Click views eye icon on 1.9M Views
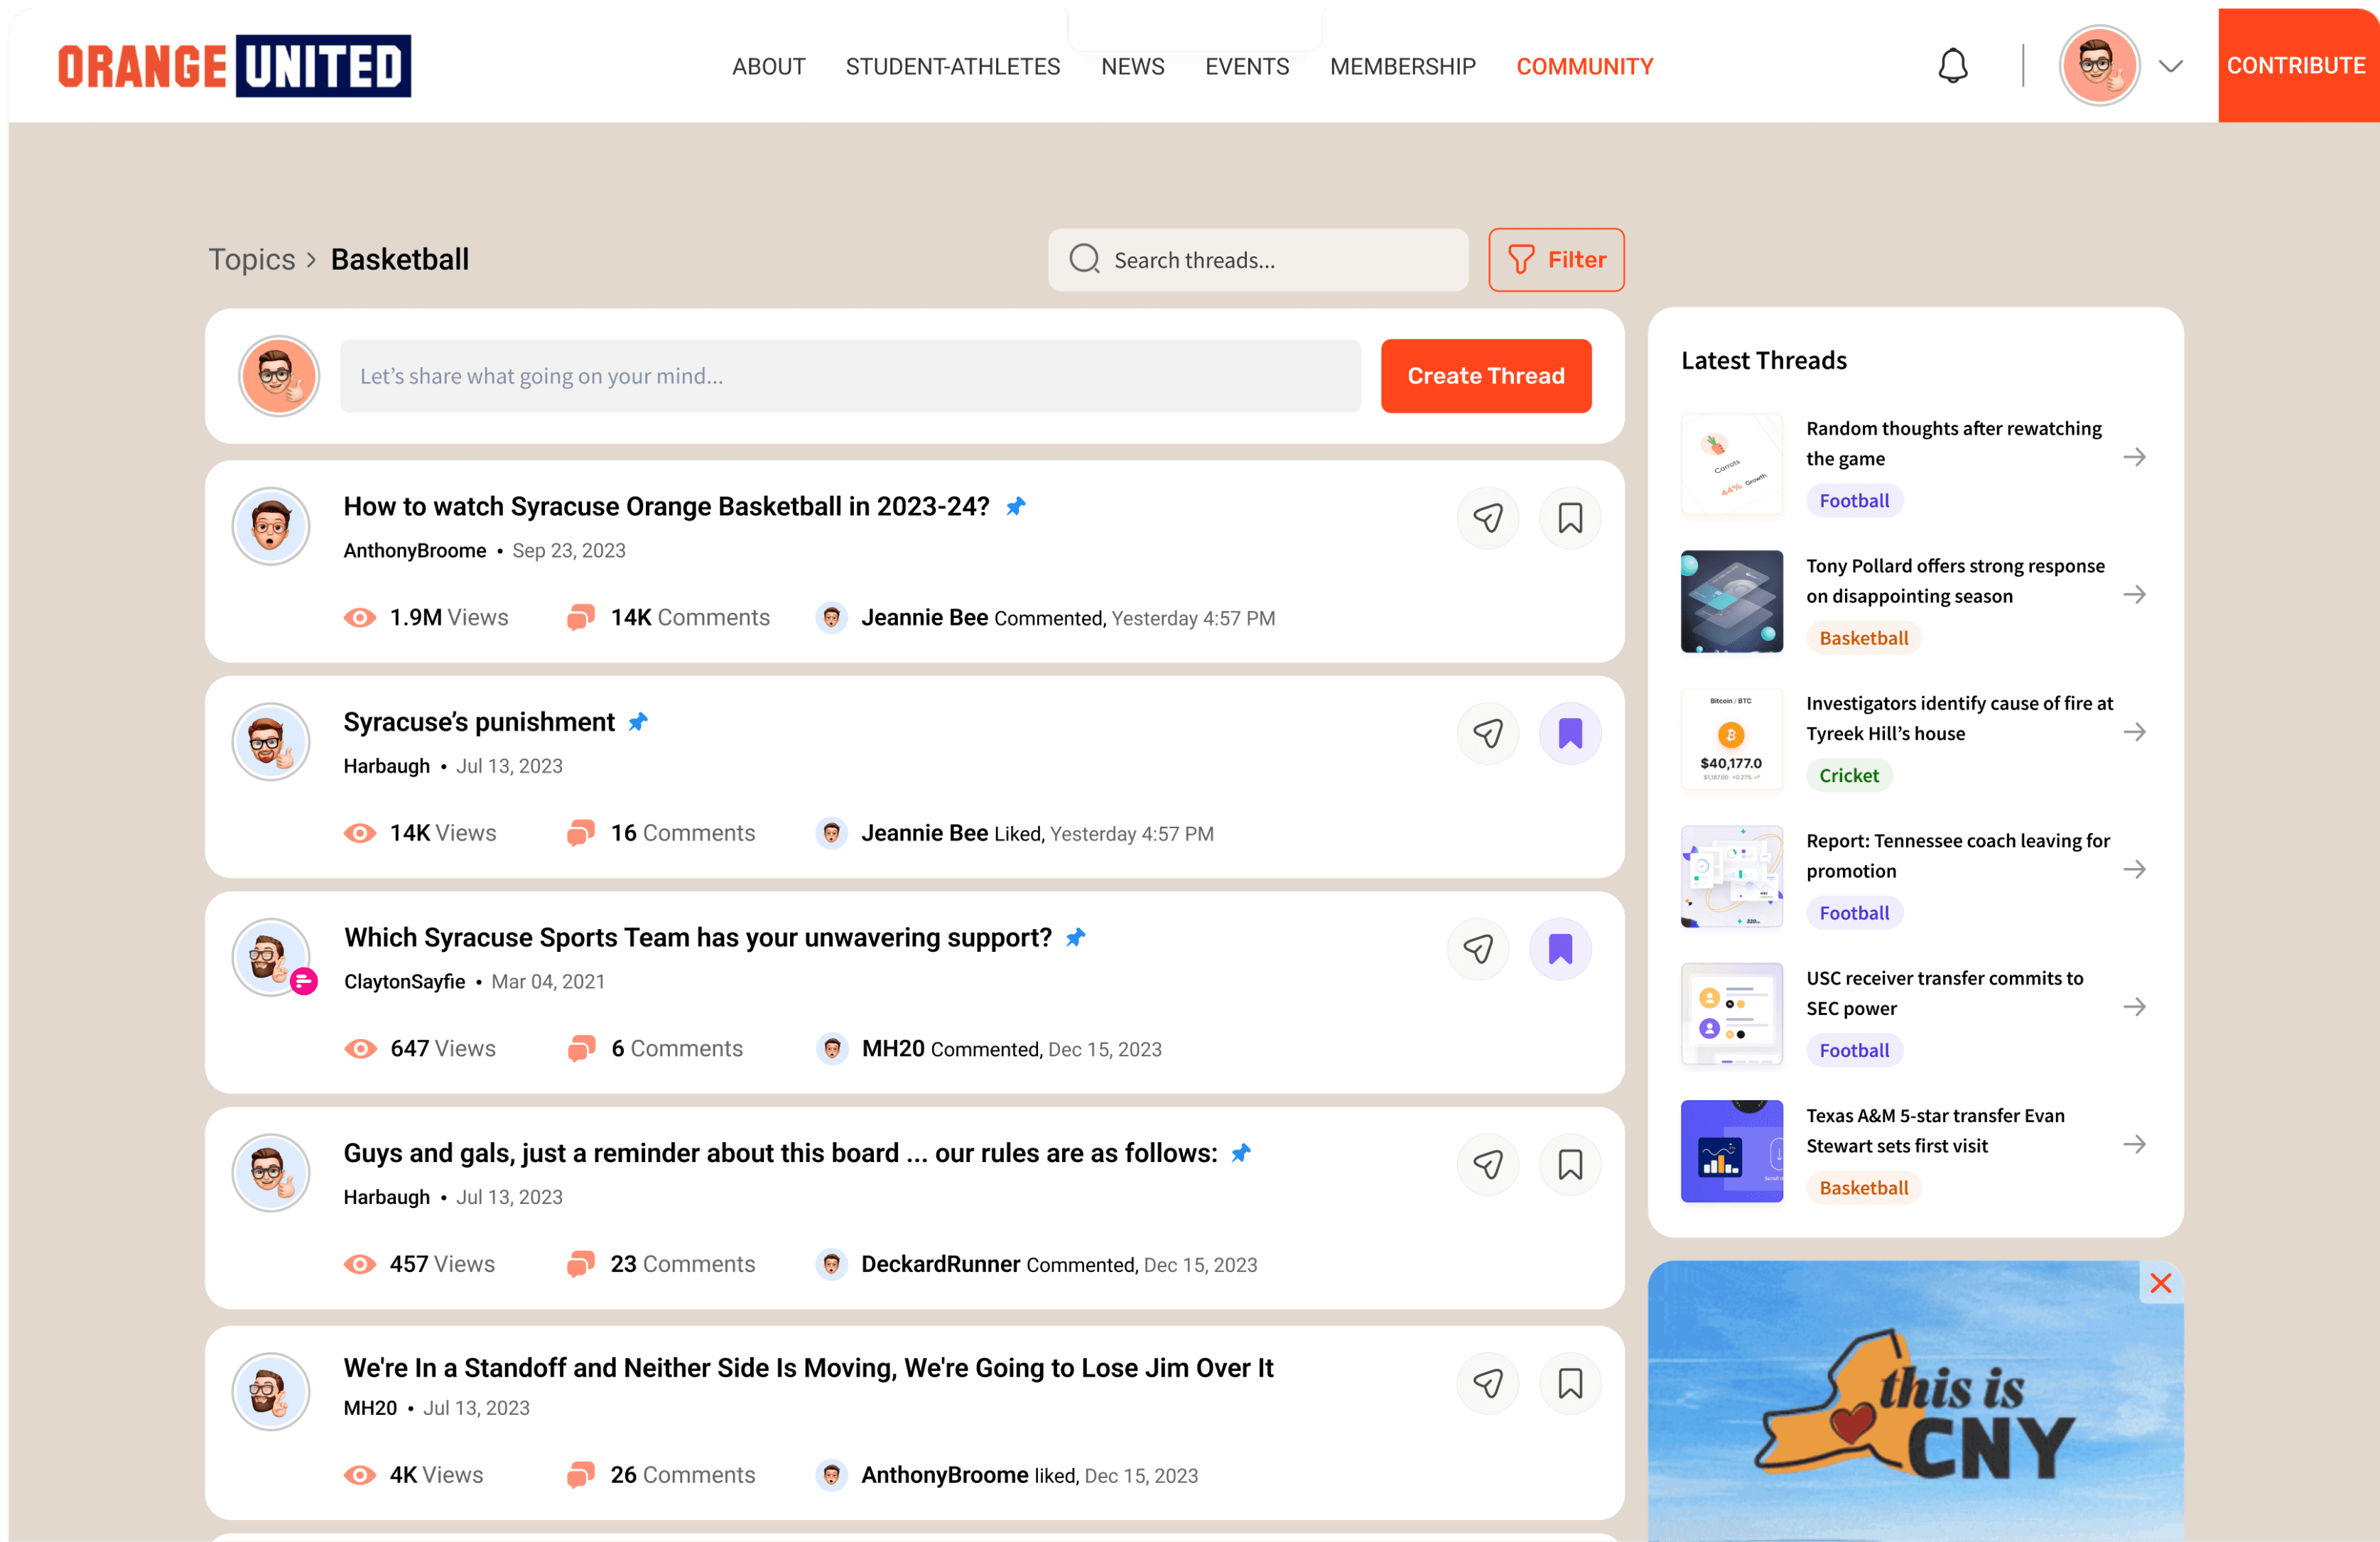Image resolution: width=2380 pixels, height=1542 pixels. point(360,618)
